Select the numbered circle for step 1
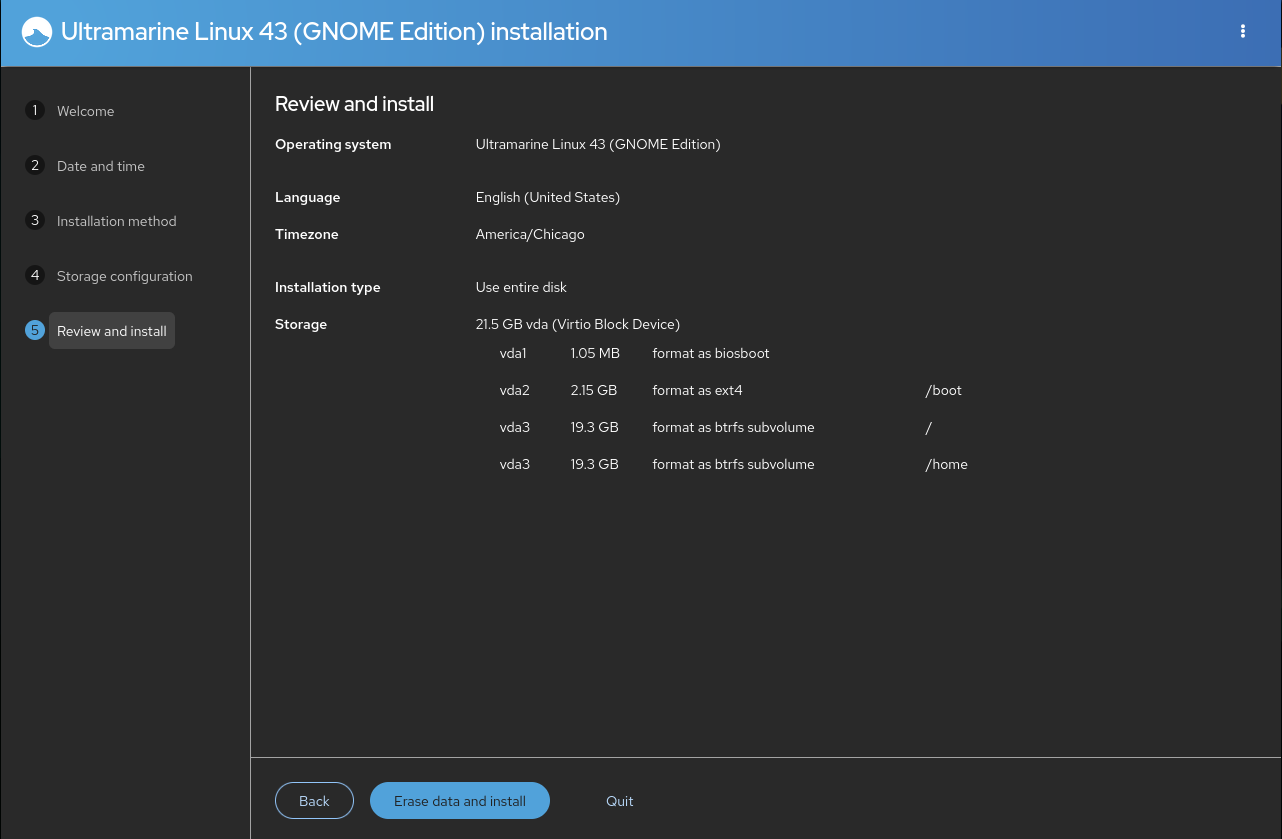The height and width of the screenshot is (839, 1282). pyautogui.click(x=35, y=110)
